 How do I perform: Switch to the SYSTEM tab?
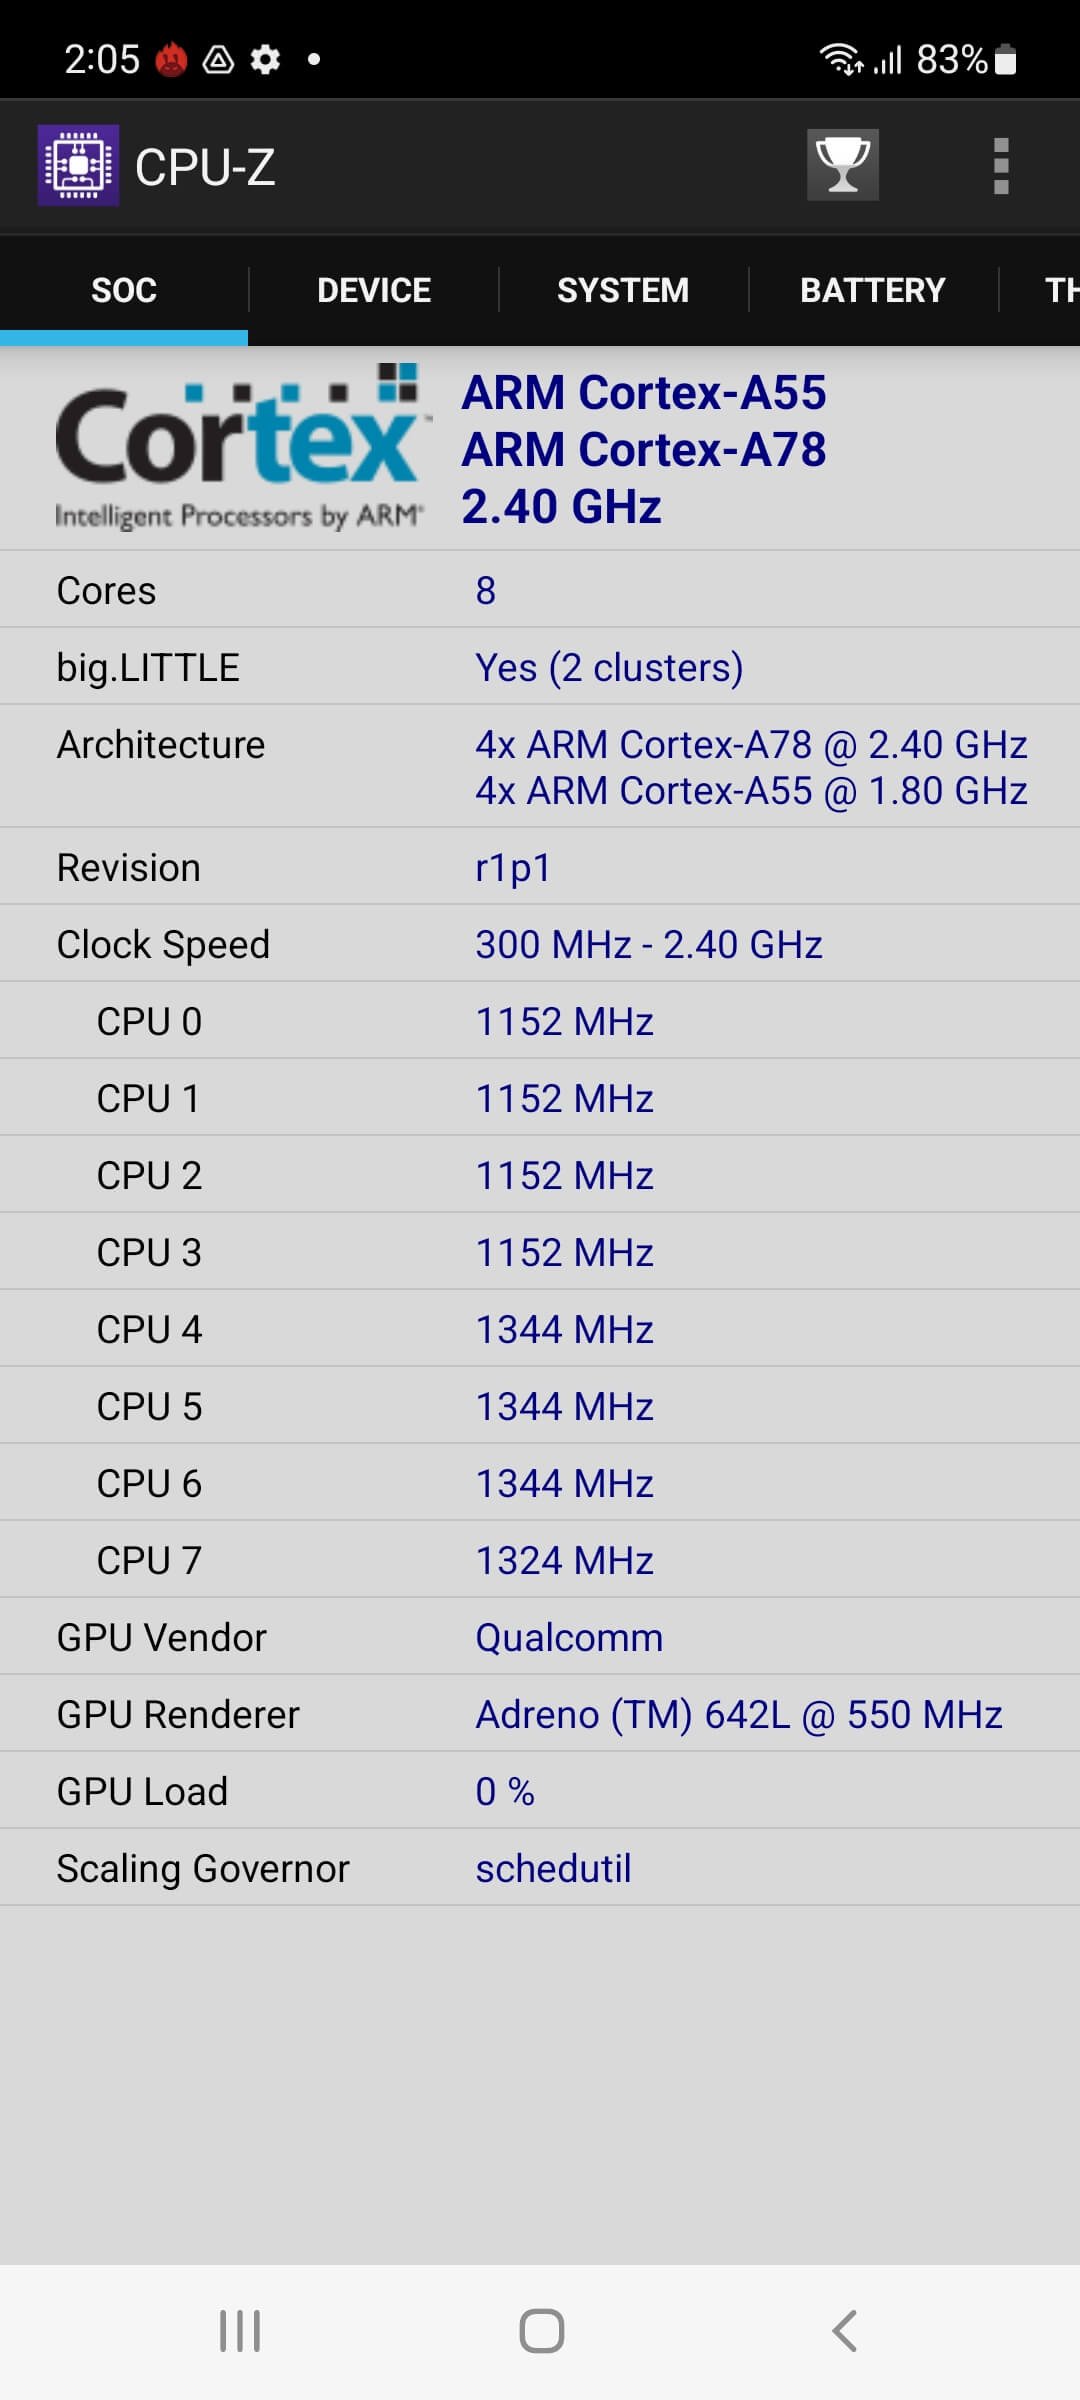coord(623,290)
